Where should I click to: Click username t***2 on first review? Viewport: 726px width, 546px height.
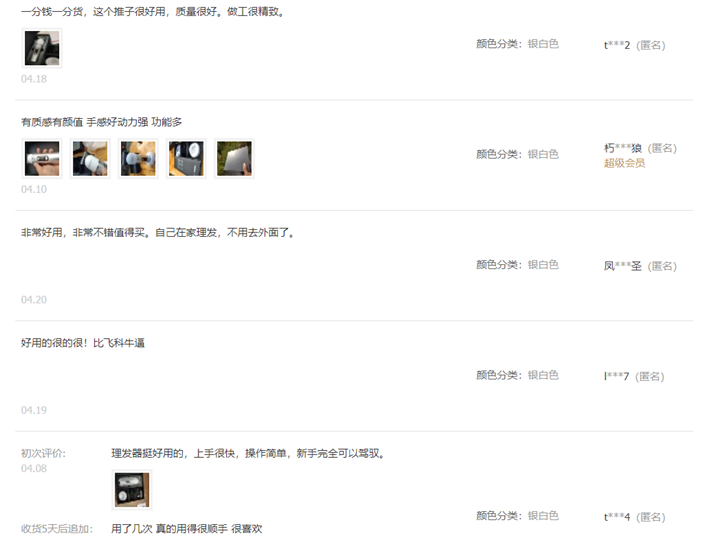coord(617,45)
